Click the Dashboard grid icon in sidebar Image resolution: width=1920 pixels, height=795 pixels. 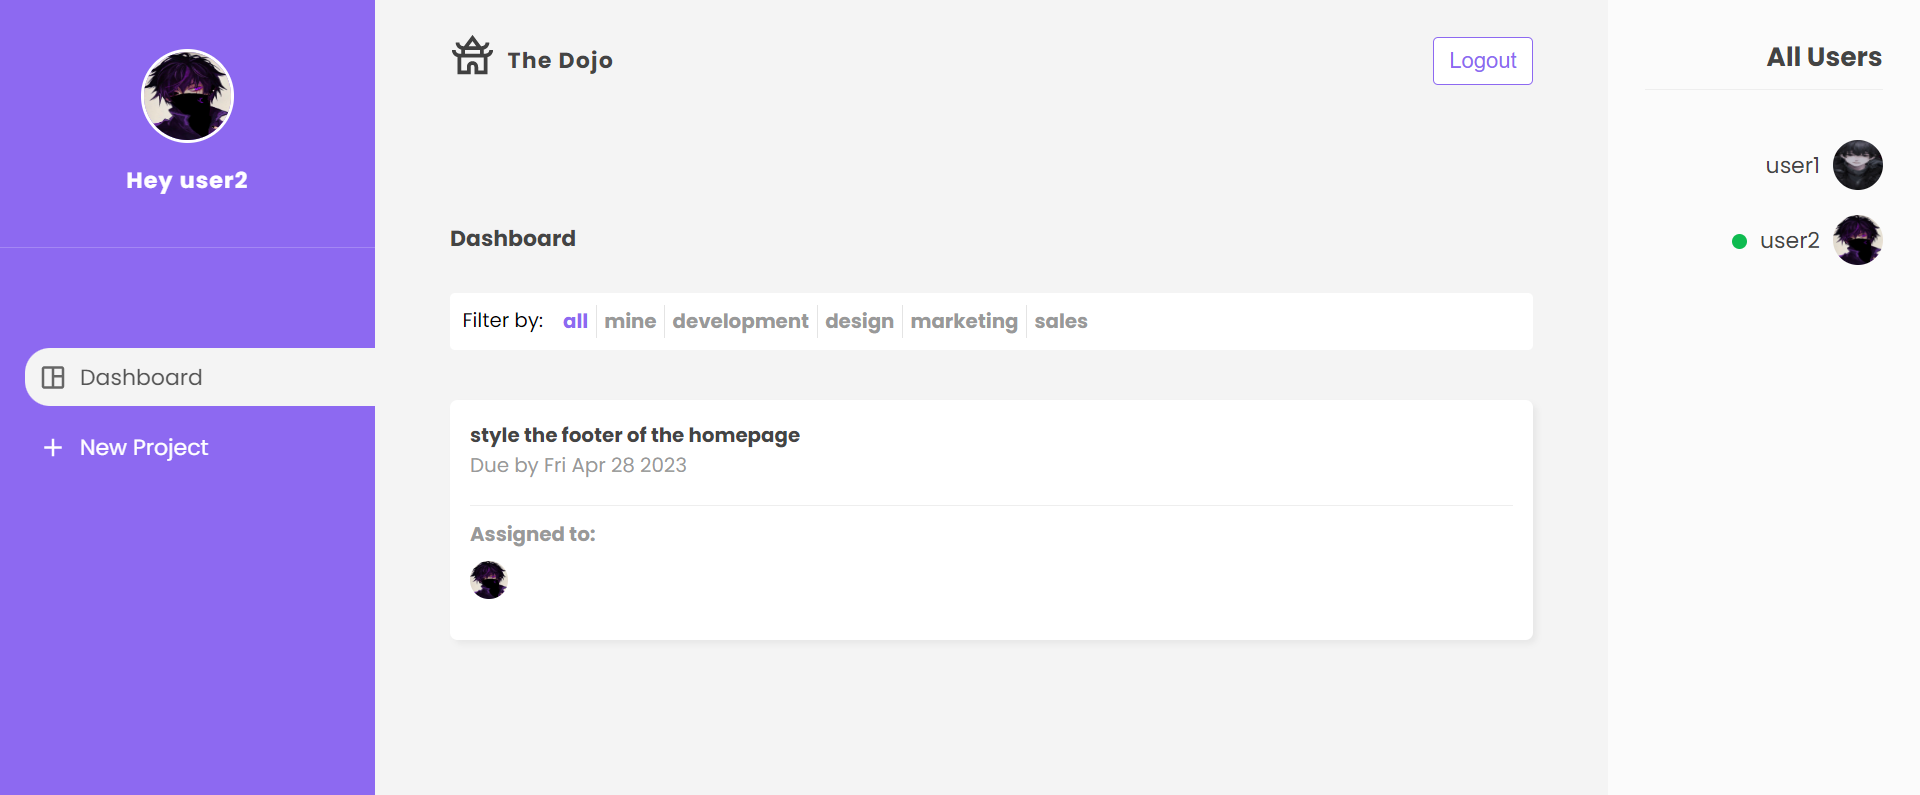(53, 377)
